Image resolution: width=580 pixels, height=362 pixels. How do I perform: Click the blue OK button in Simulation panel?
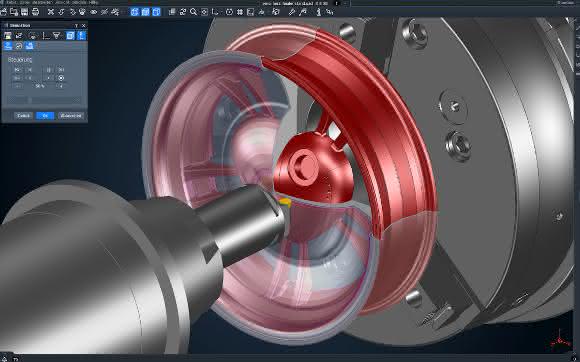point(45,116)
